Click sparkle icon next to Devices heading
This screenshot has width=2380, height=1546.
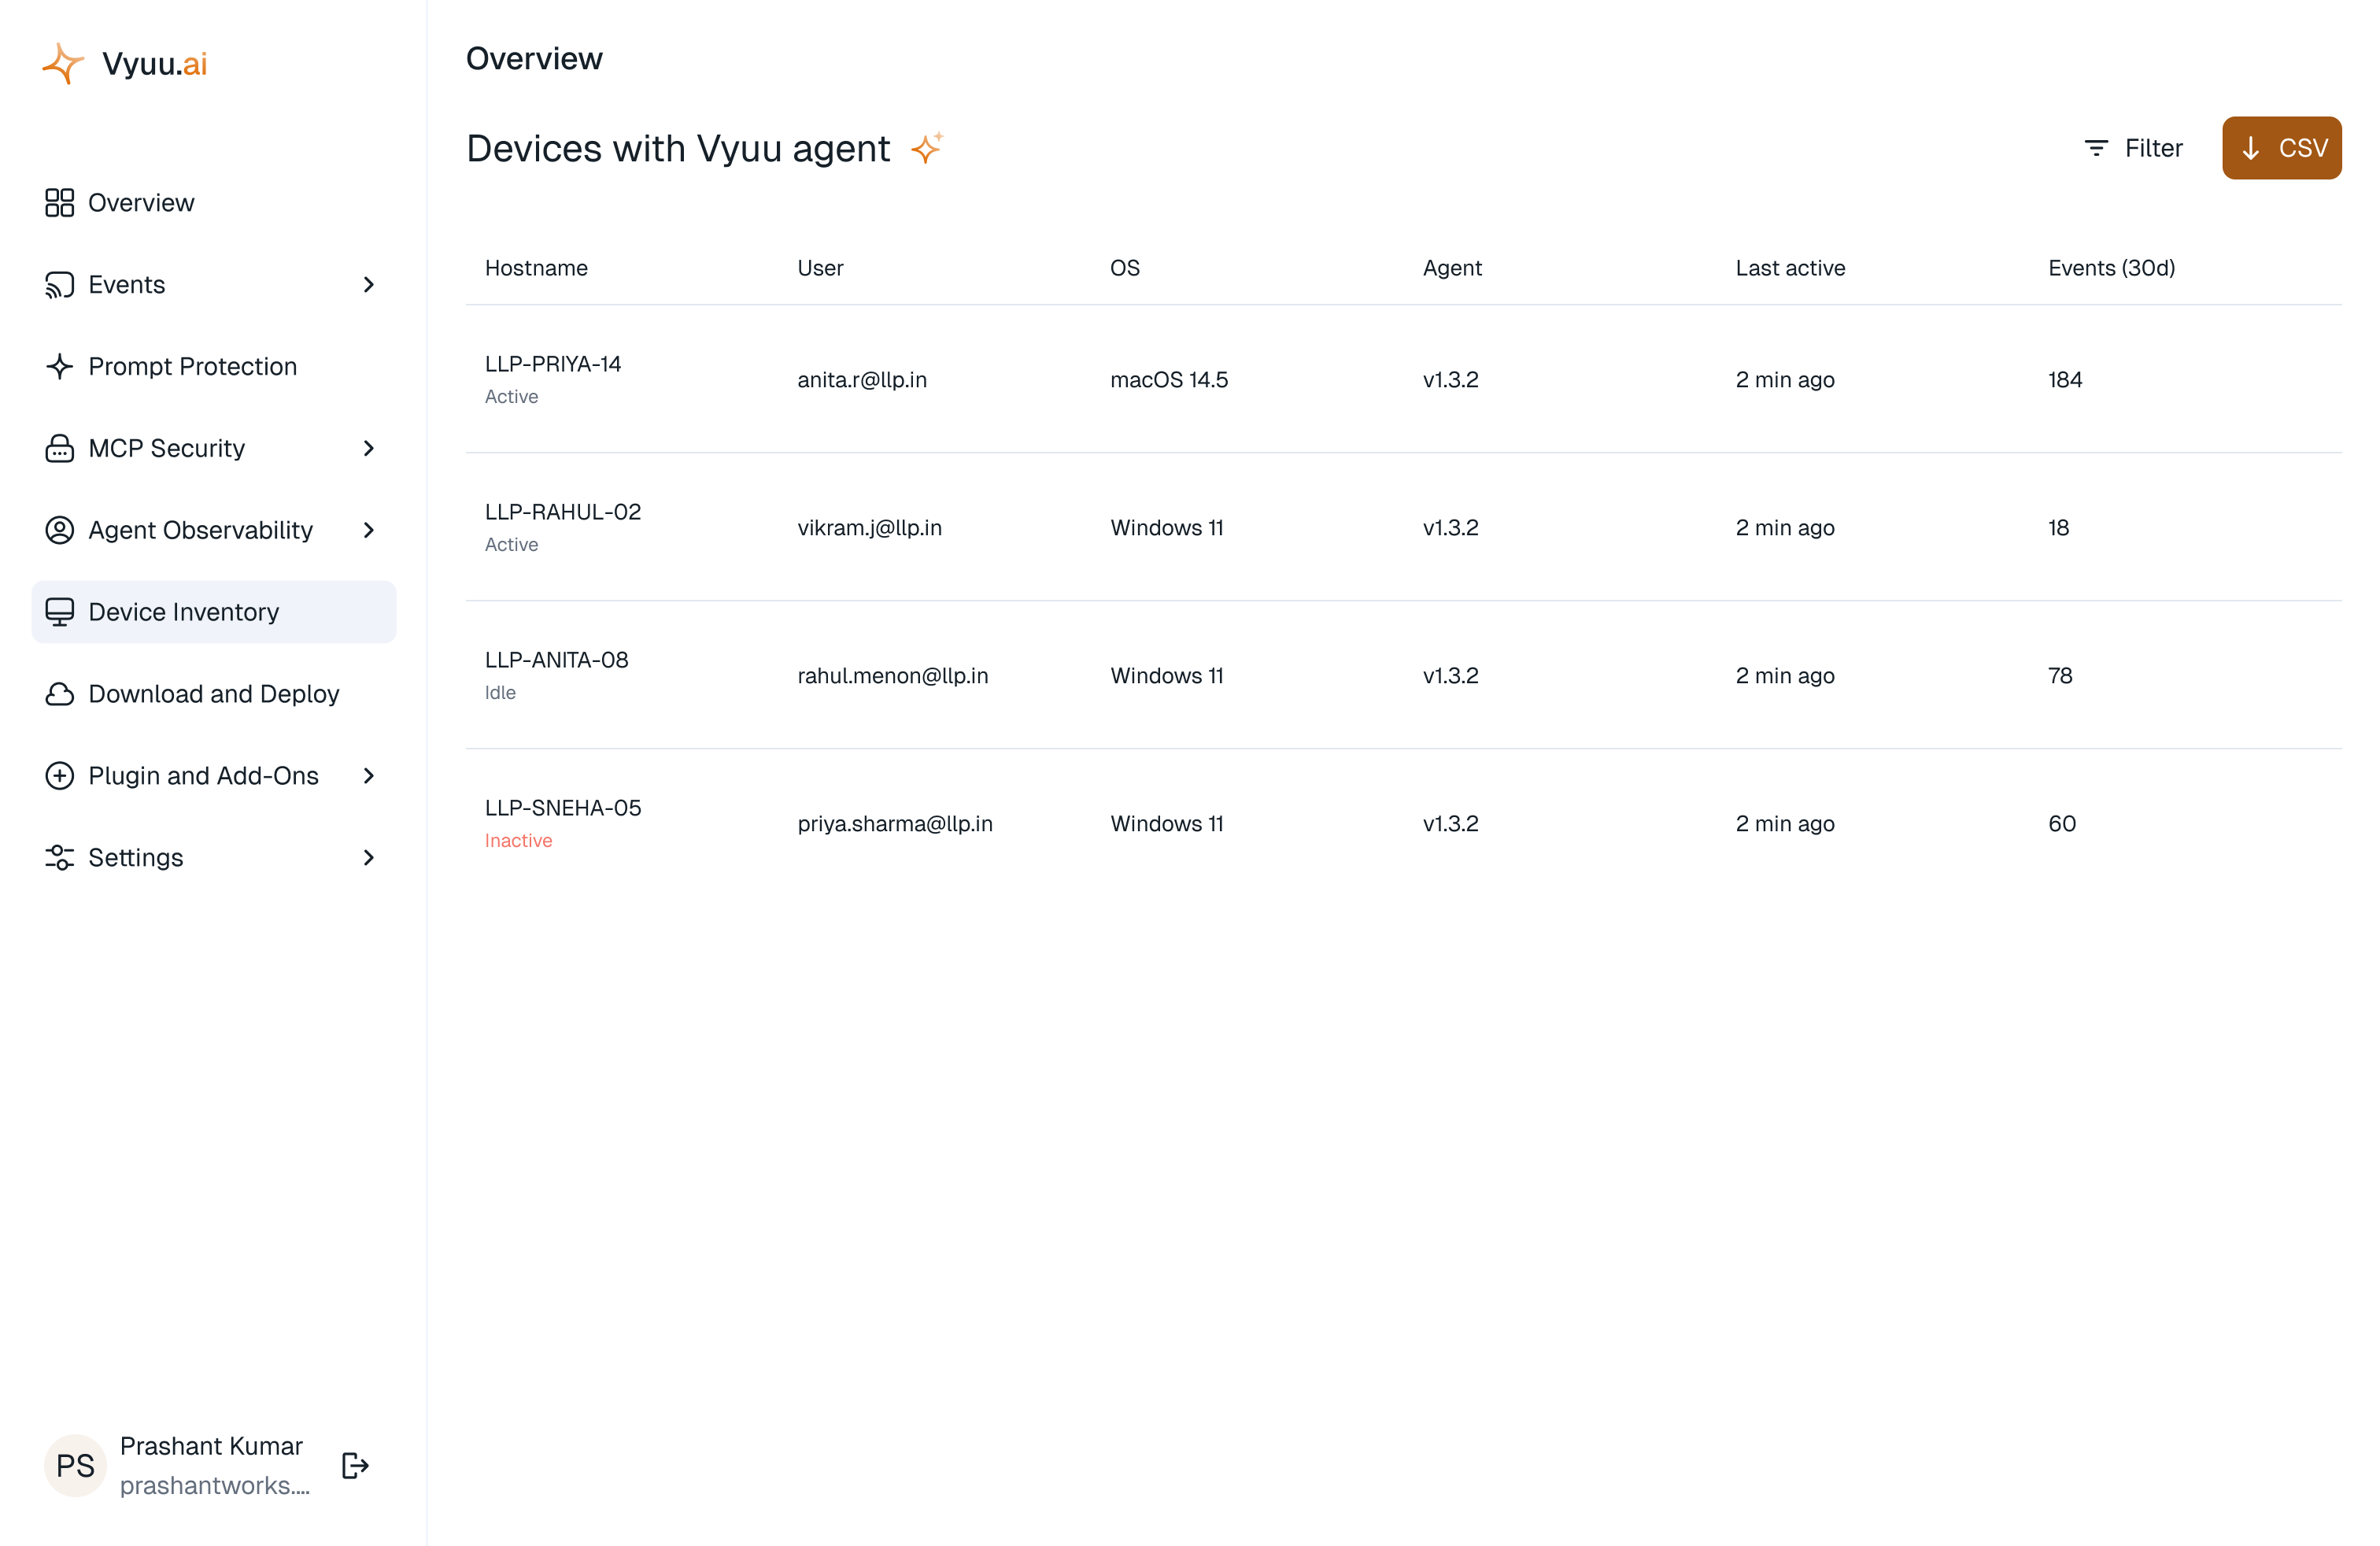(x=927, y=148)
